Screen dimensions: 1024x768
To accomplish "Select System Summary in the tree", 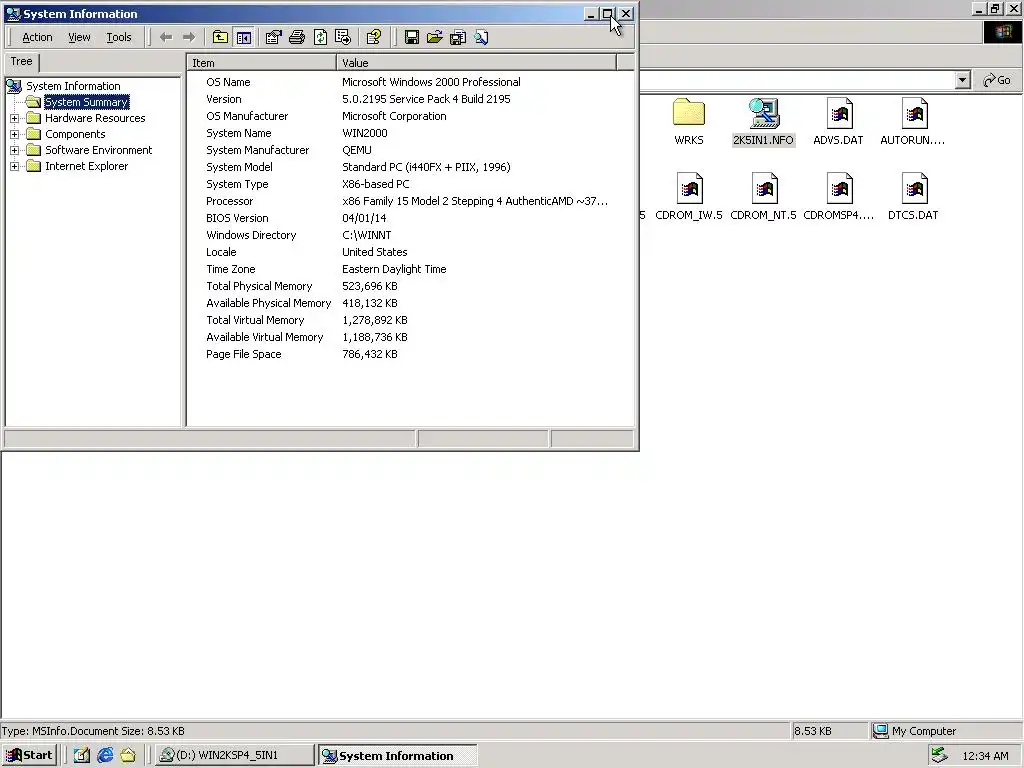I will coord(86,103).
